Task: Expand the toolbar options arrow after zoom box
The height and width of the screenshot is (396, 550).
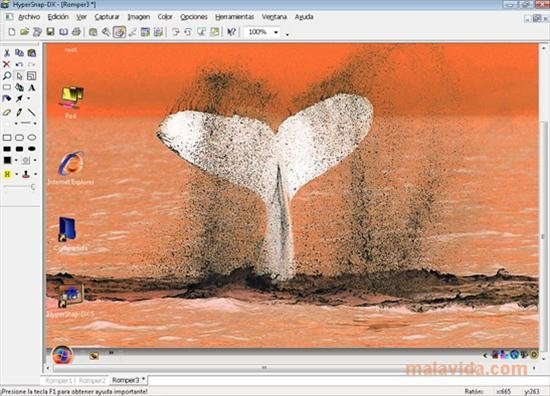Action: (287, 34)
